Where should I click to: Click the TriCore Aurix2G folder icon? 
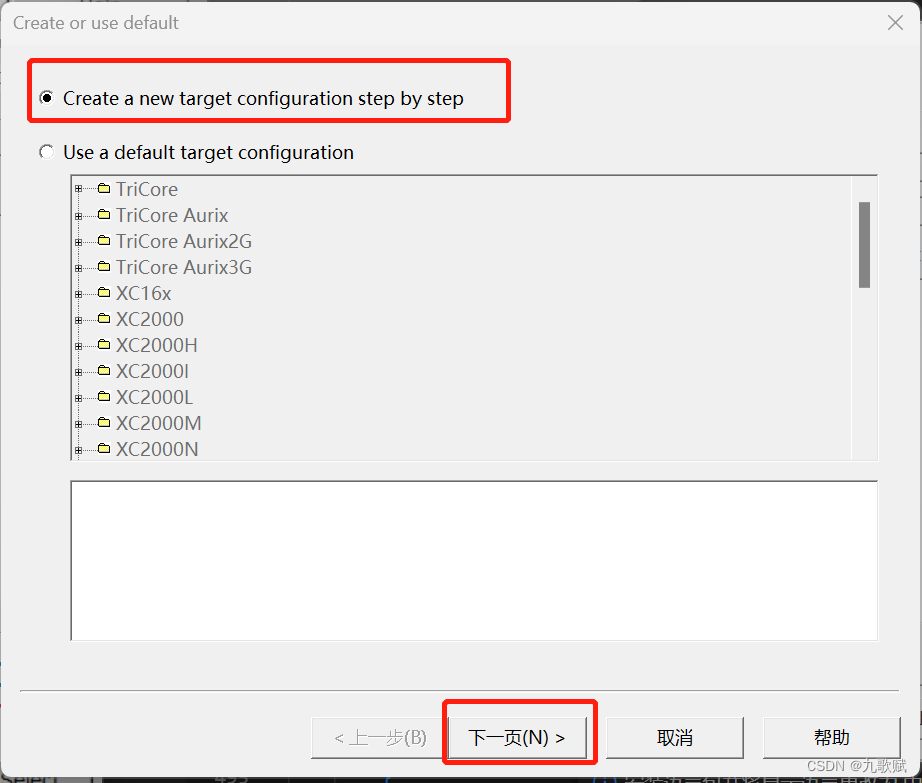pos(103,241)
